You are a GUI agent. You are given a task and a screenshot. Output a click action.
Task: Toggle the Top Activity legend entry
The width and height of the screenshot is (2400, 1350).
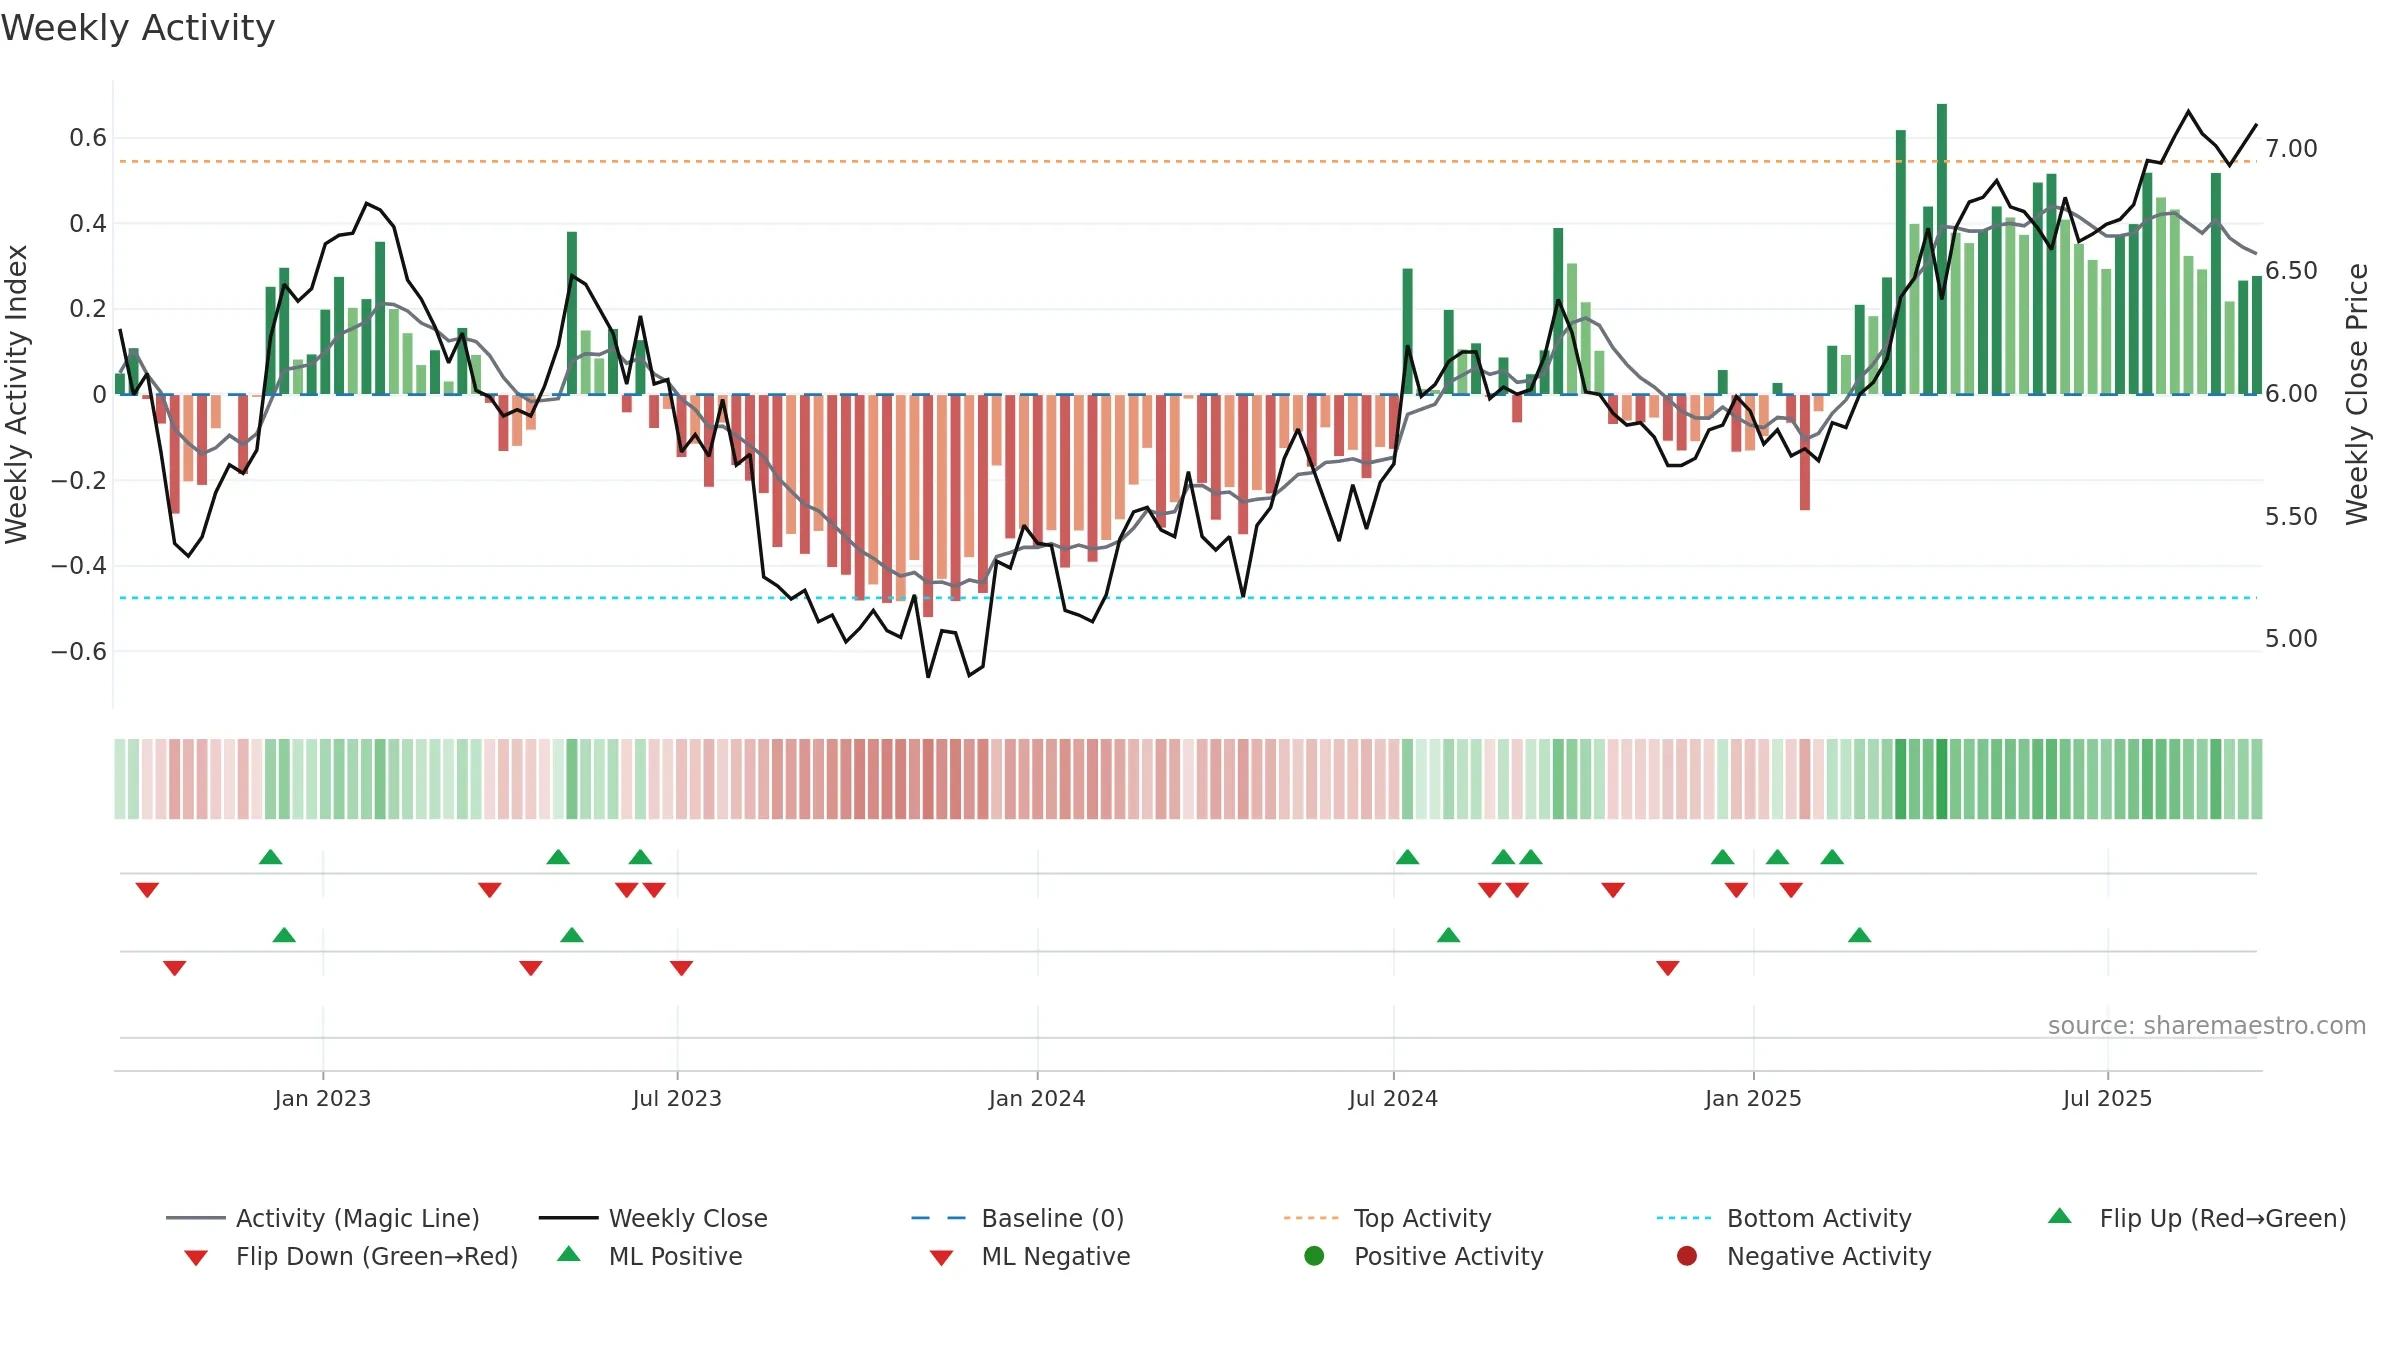(x=1387, y=1218)
